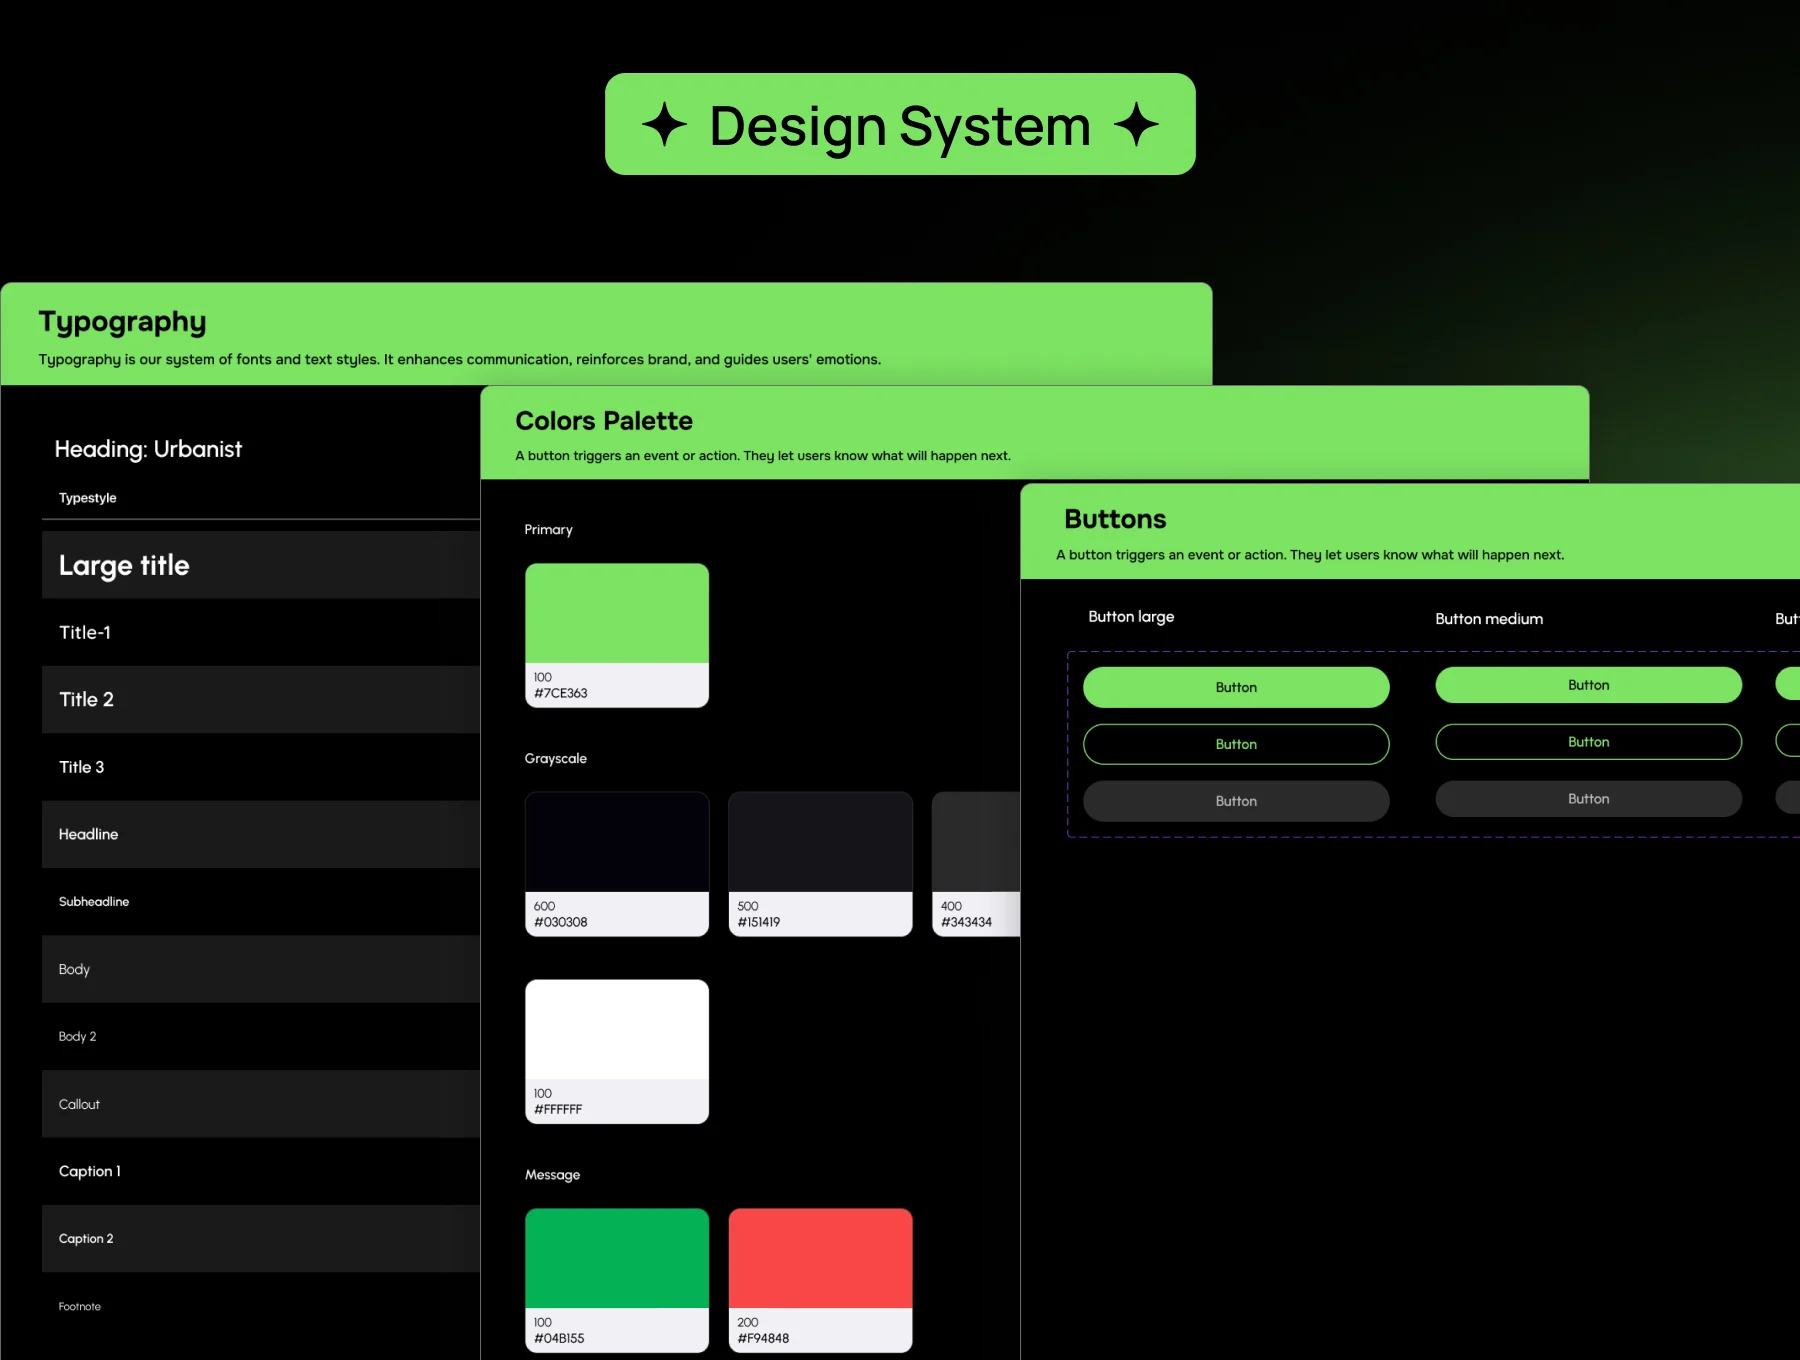The image size is (1800, 1360).
Task: Click the gray disabled large Button
Action: tap(1236, 801)
